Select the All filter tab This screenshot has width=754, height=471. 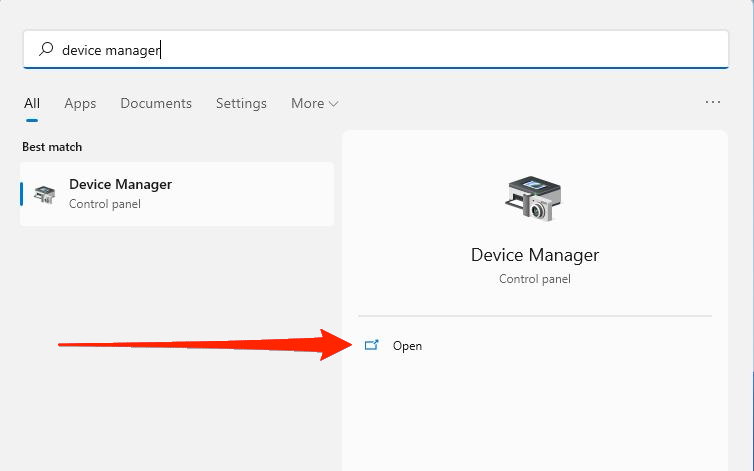pyautogui.click(x=32, y=103)
